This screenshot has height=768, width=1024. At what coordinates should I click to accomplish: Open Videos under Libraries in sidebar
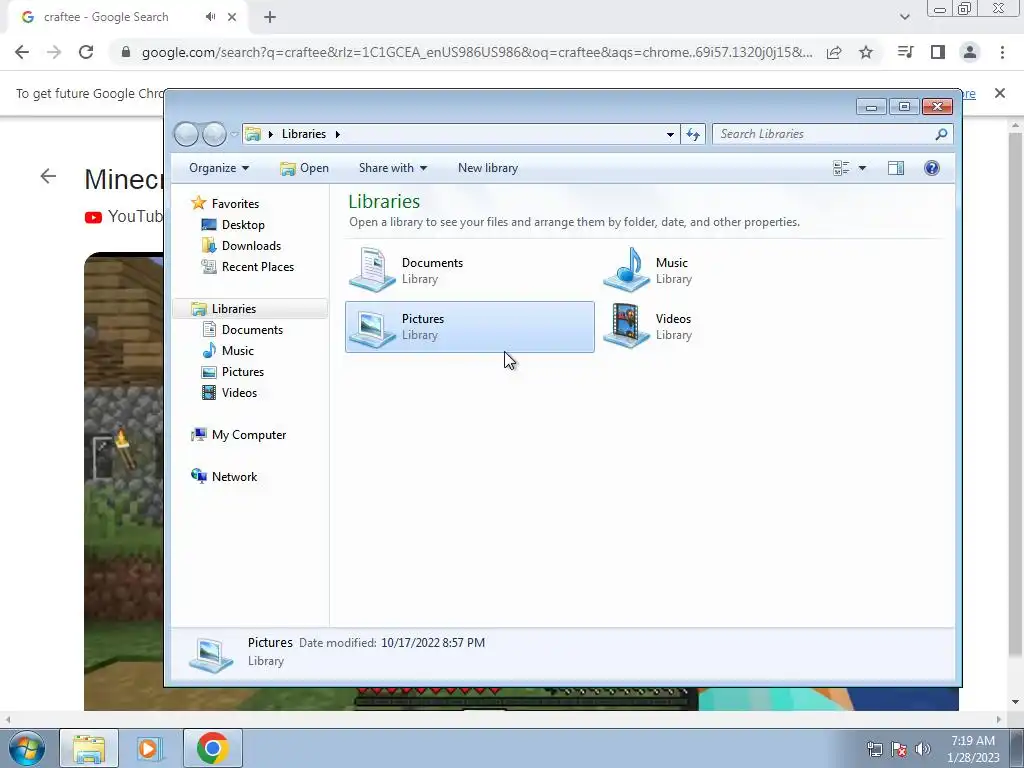click(239, 392)
